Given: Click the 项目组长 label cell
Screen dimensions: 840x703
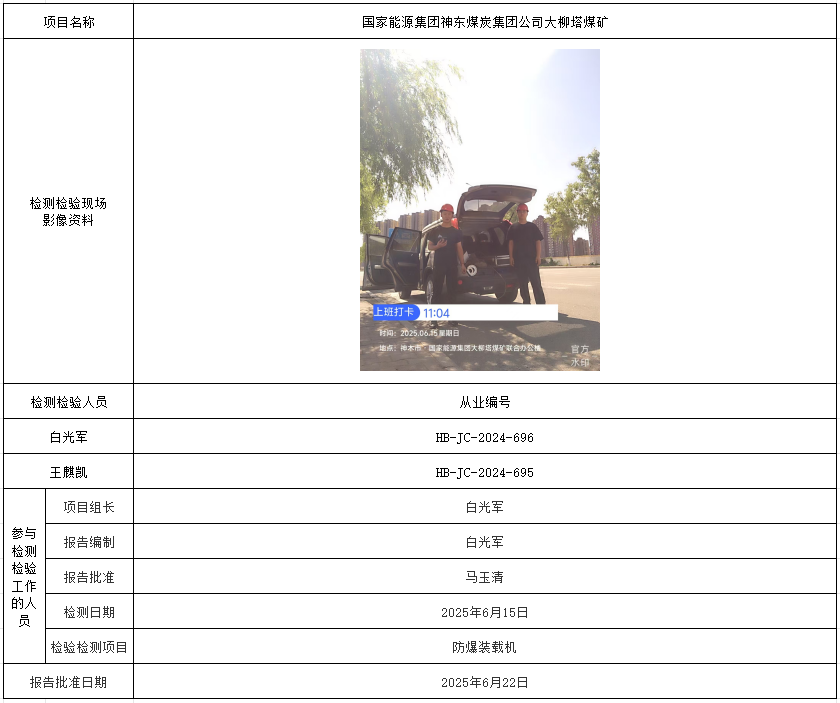Looking at the screenshot, I should coord(89,507).
